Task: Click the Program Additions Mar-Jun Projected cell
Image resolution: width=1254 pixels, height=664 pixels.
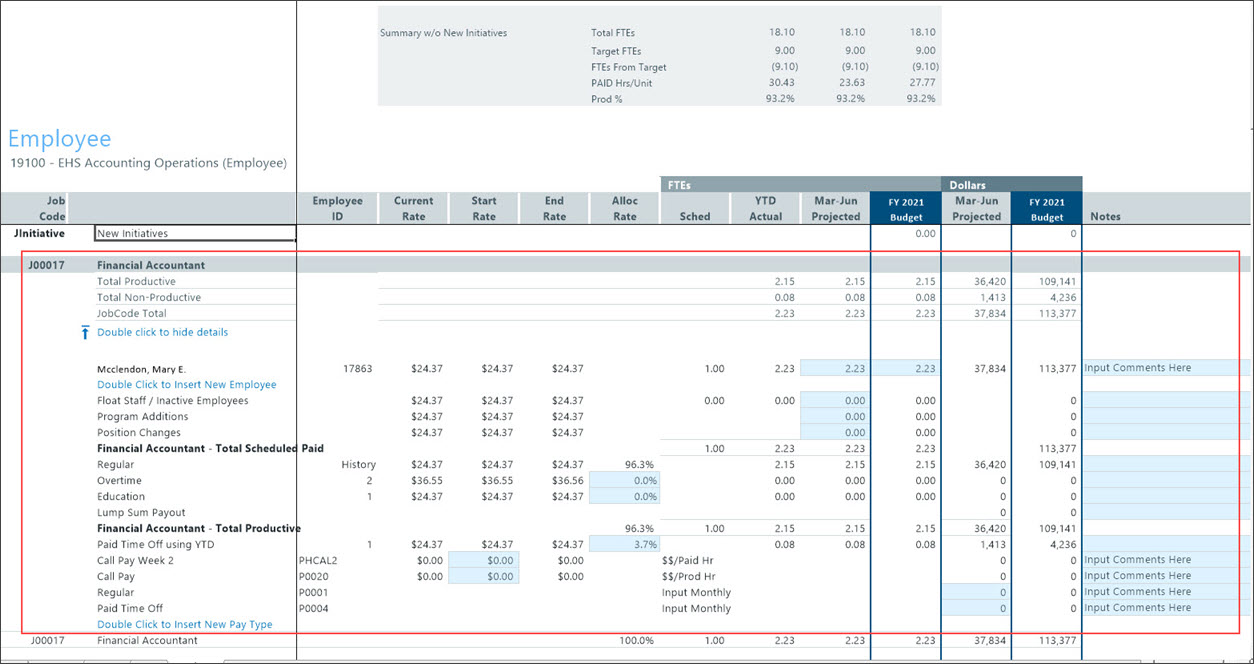Action: click(x=835, y=417)
